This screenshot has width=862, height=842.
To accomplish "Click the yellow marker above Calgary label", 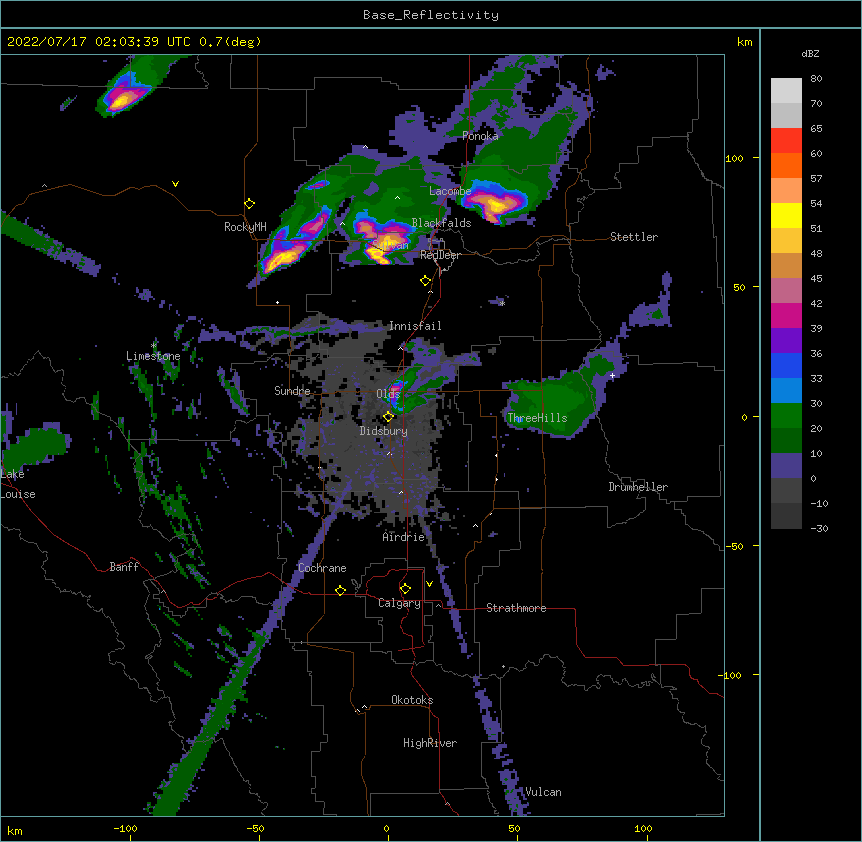I will coord(405,589).
